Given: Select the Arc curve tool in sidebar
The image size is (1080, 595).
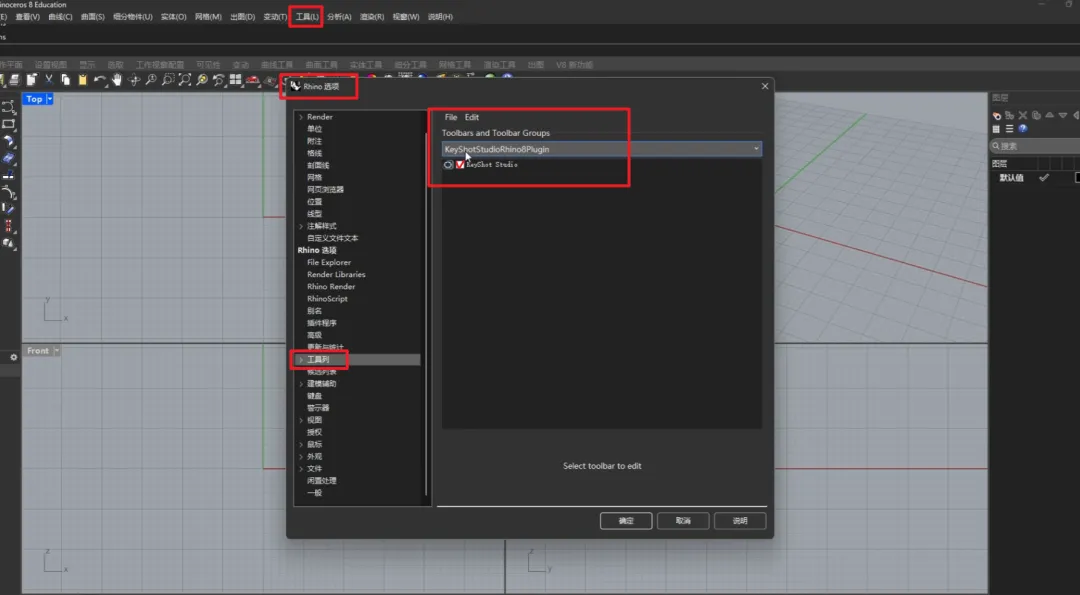Looking at the screenshot, I should (x=8, y=107).
